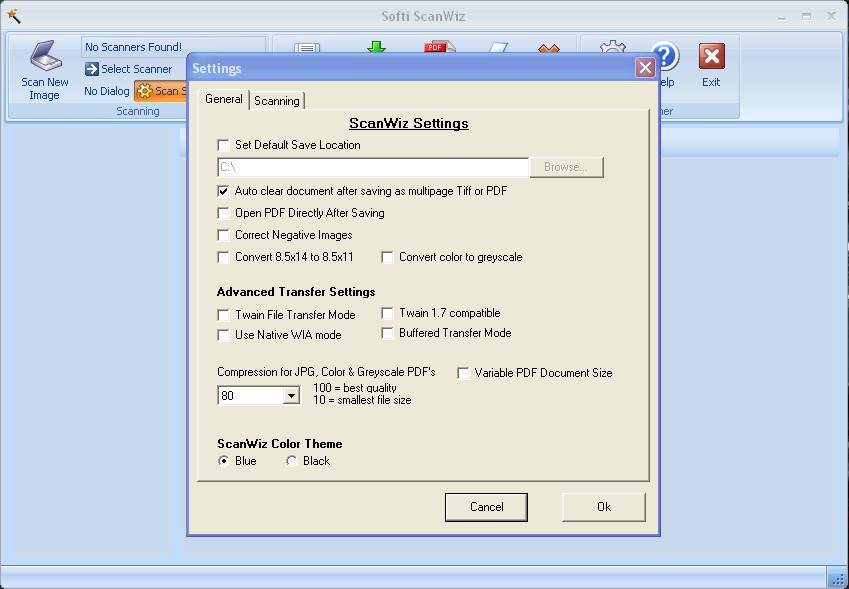Enable Variable PDF Document Size
Image resolution: width=849 pixels, height=589 pixels.
click(x=463, y=373)
